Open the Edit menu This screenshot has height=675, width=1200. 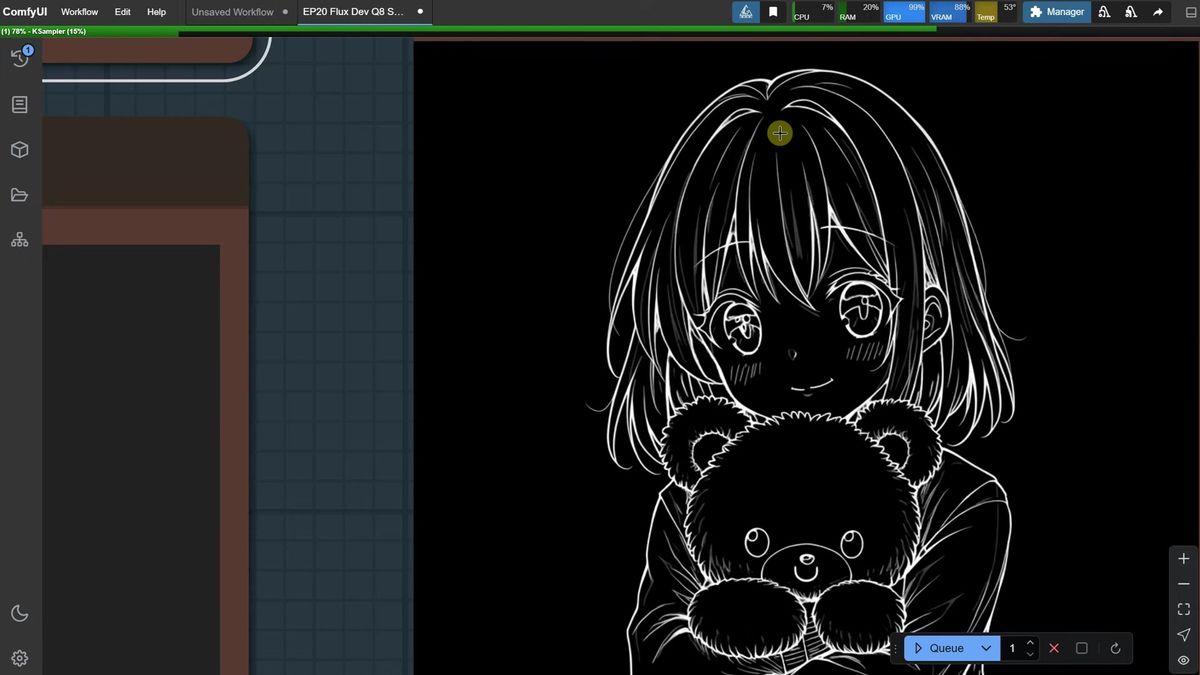122,12
